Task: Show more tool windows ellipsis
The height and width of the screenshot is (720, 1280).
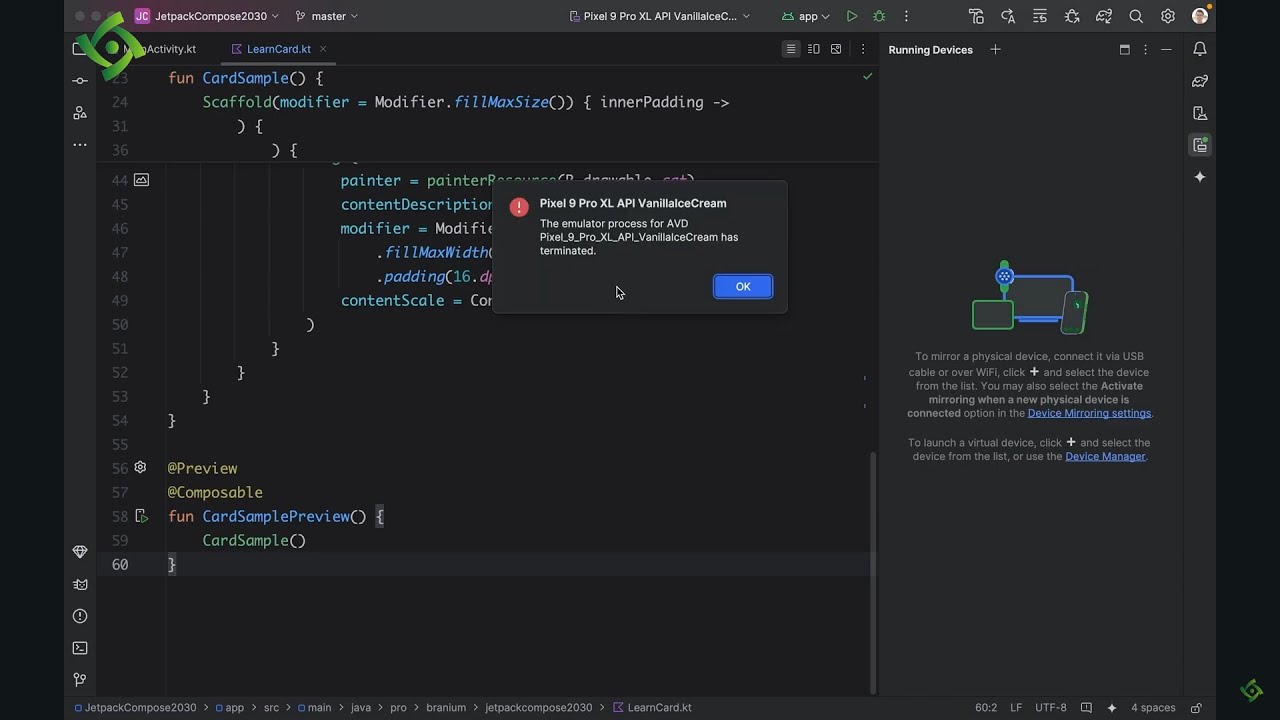Action: pyautogui.click(x=80, y=145)
